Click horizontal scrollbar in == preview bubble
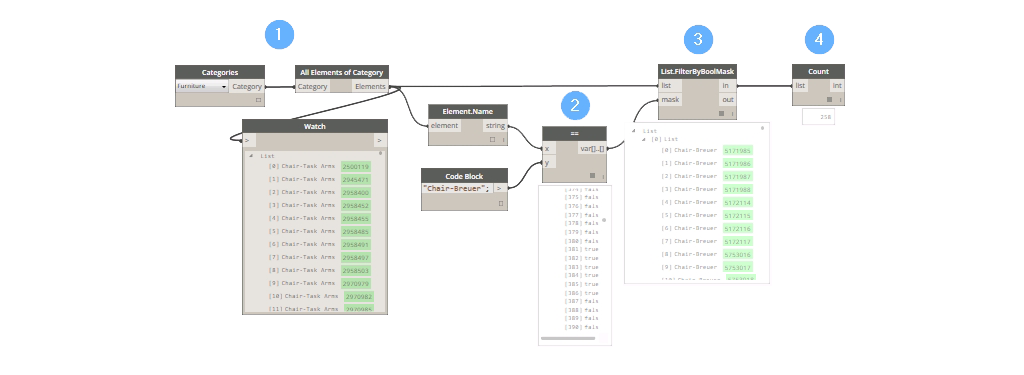Screen dimensions: 1024x375 coord(568,338)
